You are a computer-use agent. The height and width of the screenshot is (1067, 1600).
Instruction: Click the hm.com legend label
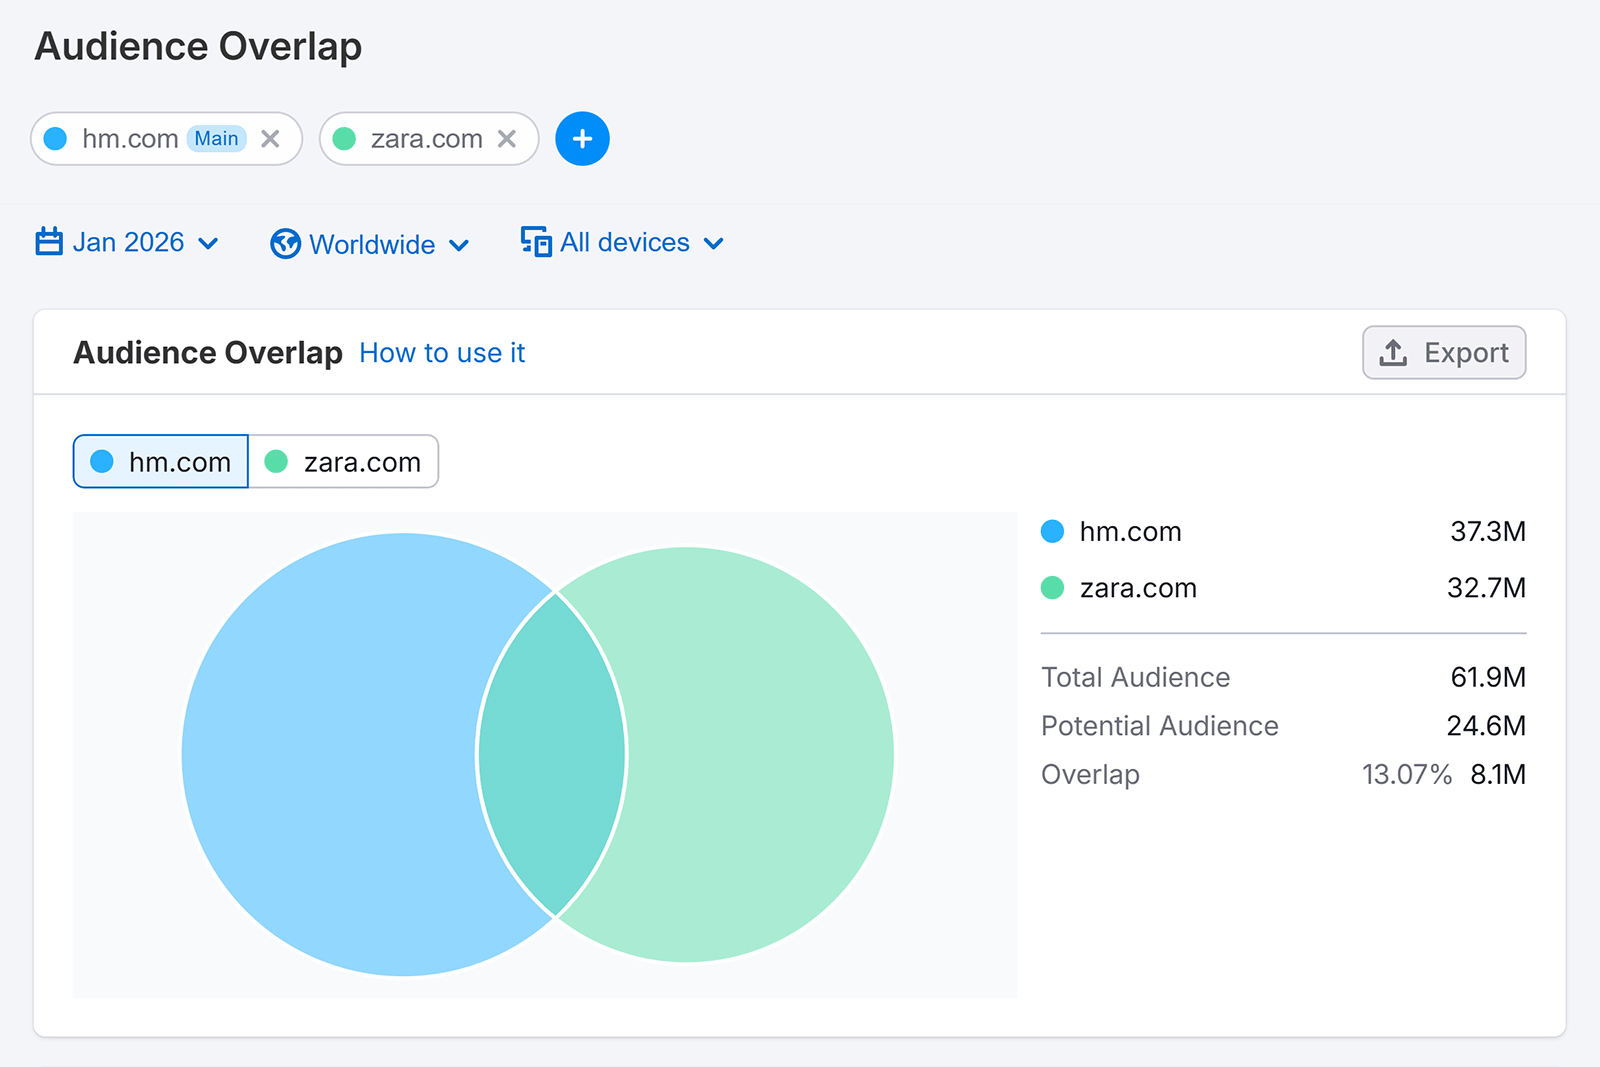pos(1130,532)
